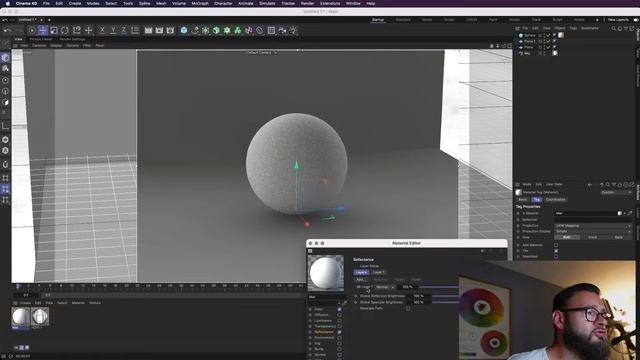Viewport: 640px width, 360px height.
Task: Open the Render menu
Action: click(307, 3)
